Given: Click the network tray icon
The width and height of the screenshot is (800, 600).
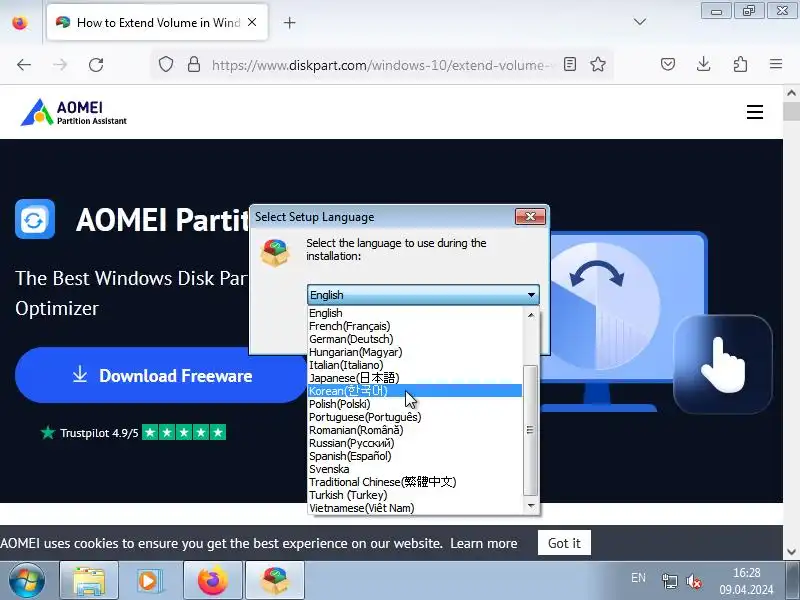Looking at the screenshot, I should (669, 581).
